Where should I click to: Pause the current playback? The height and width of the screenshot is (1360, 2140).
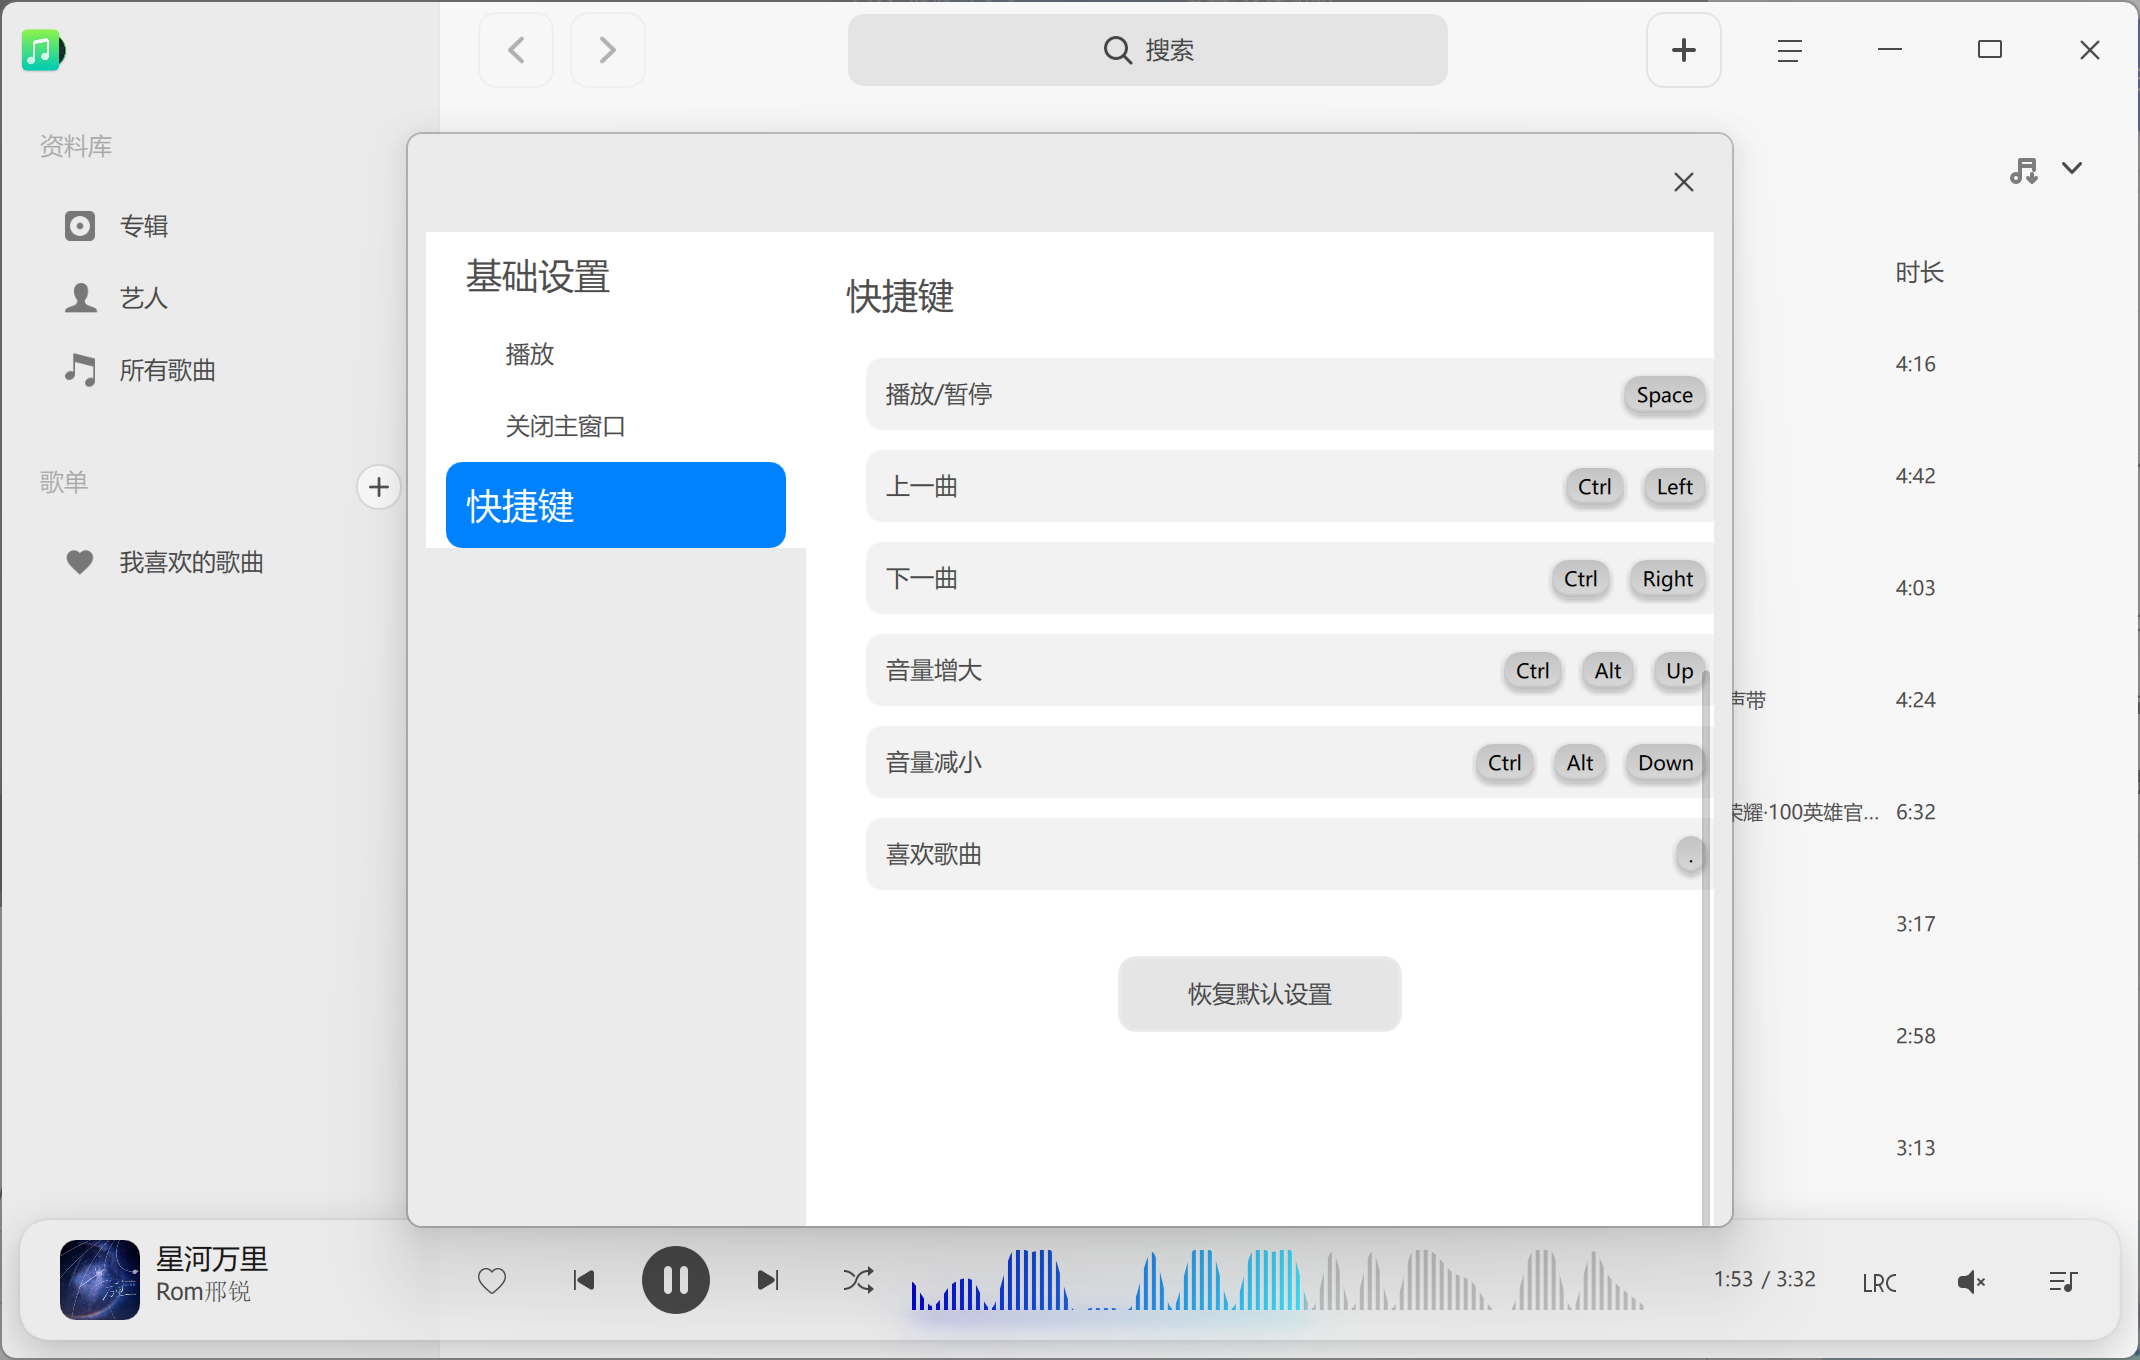(676, 1280)
